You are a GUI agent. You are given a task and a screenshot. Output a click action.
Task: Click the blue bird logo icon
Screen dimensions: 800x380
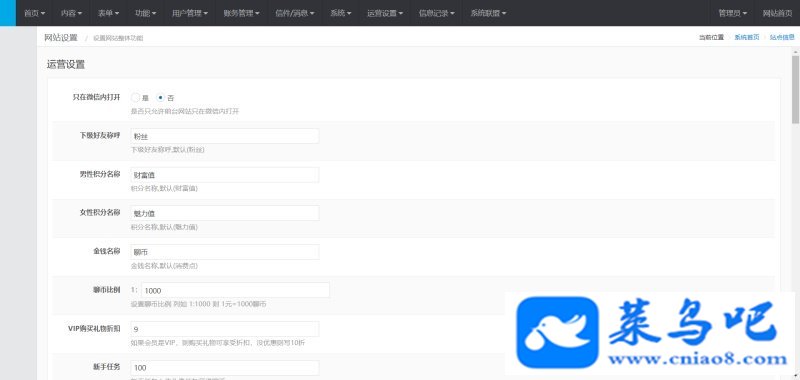coord(557,333)
